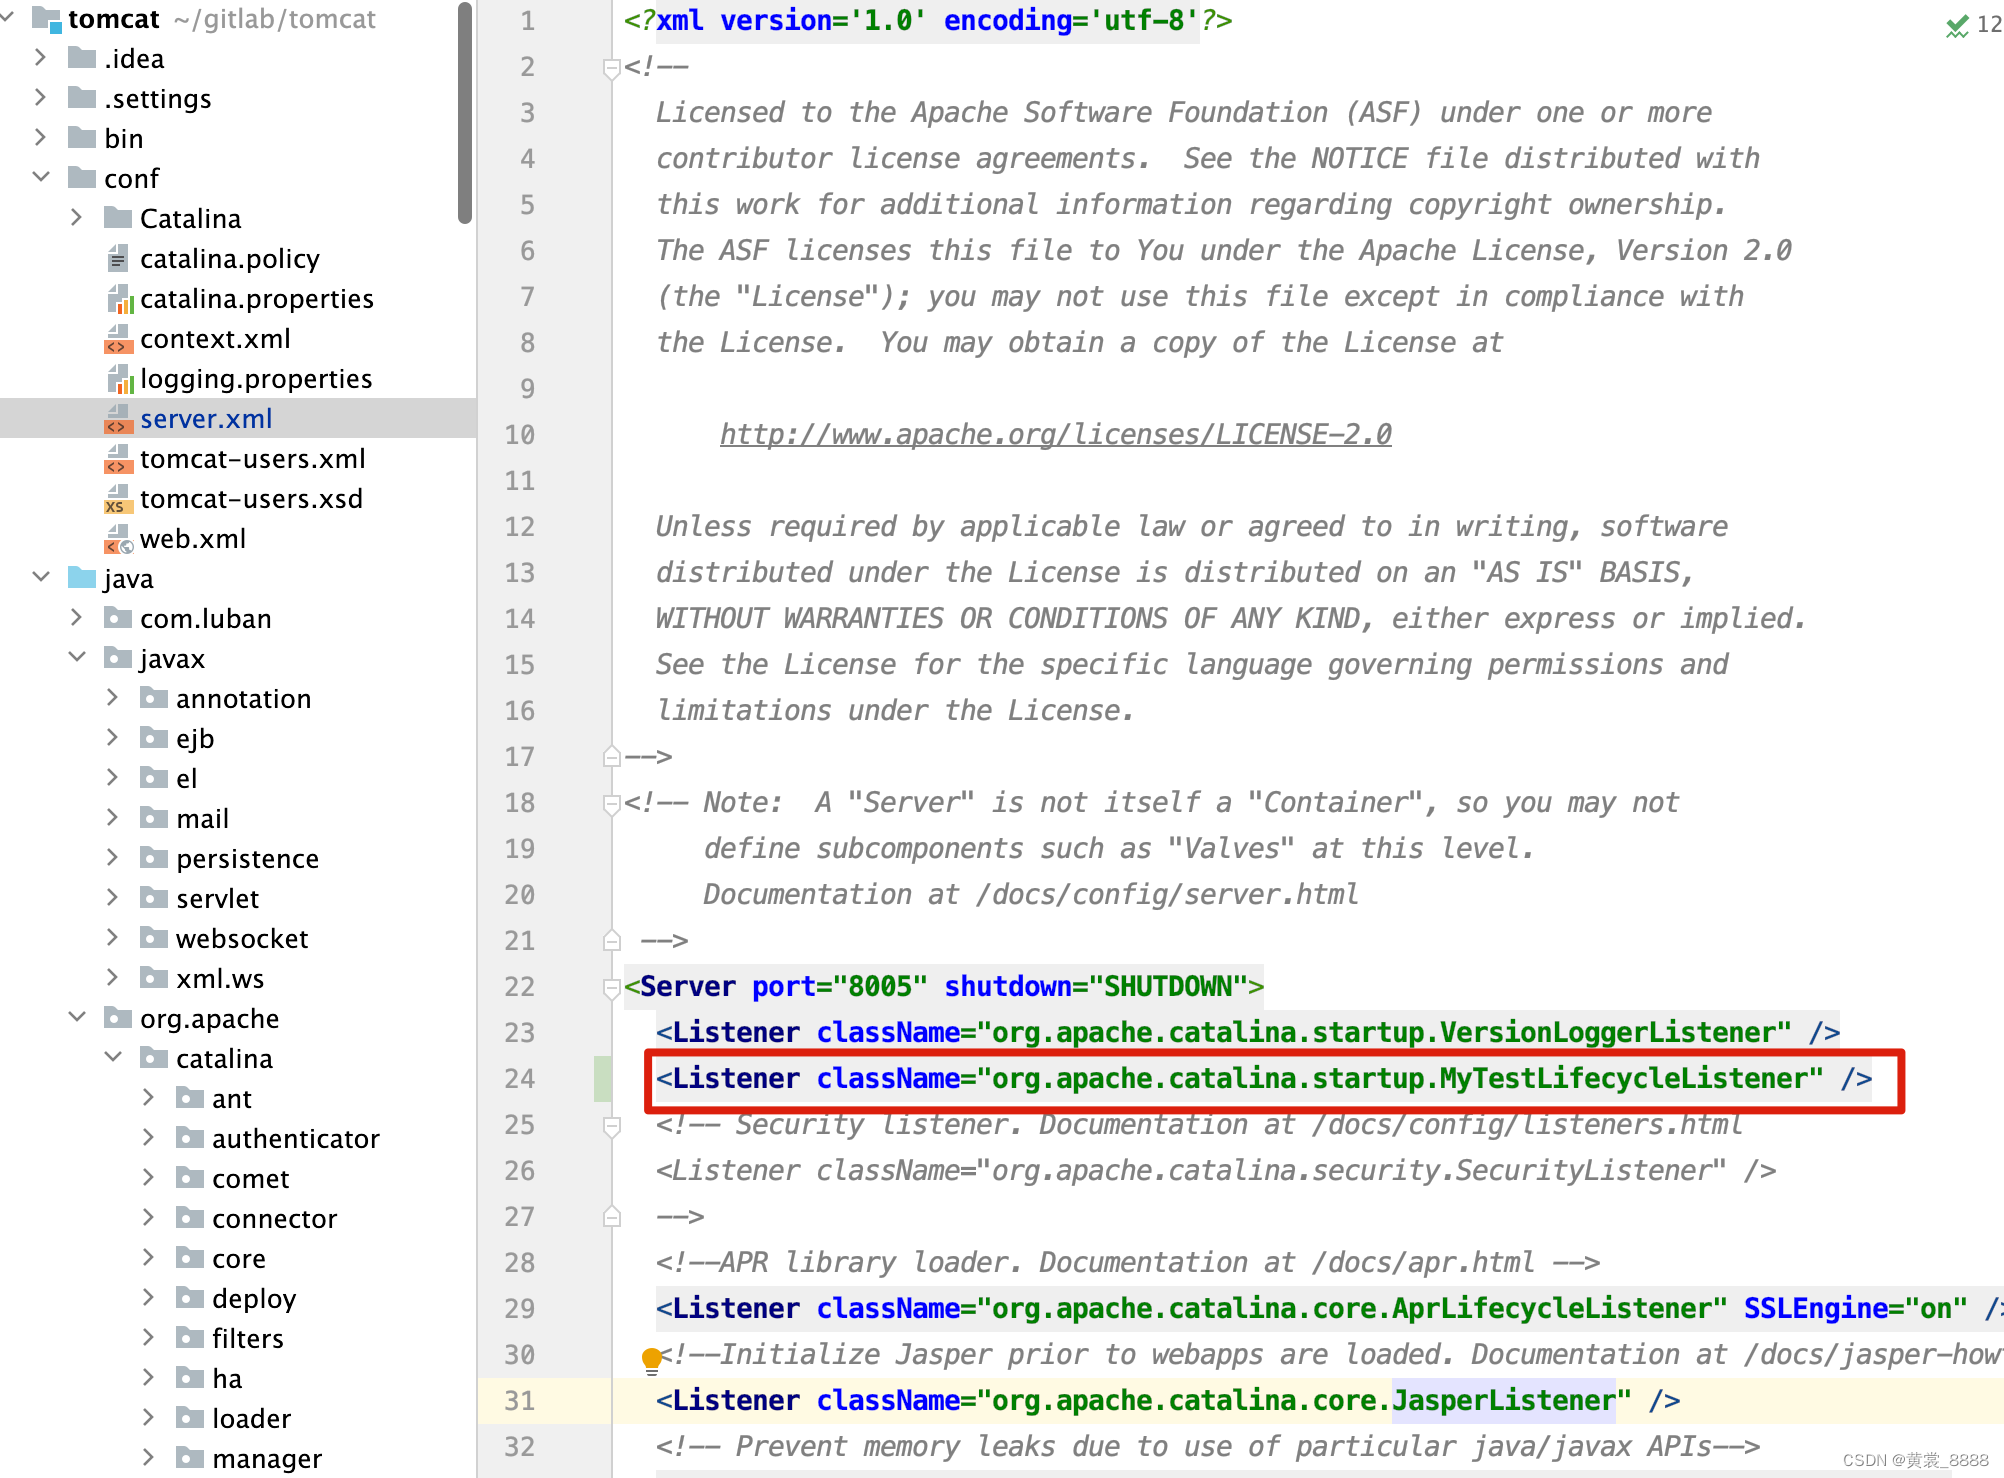
Task: Select server.xml in the project tree
Action: pyautogui.click(x=238, y=418)
